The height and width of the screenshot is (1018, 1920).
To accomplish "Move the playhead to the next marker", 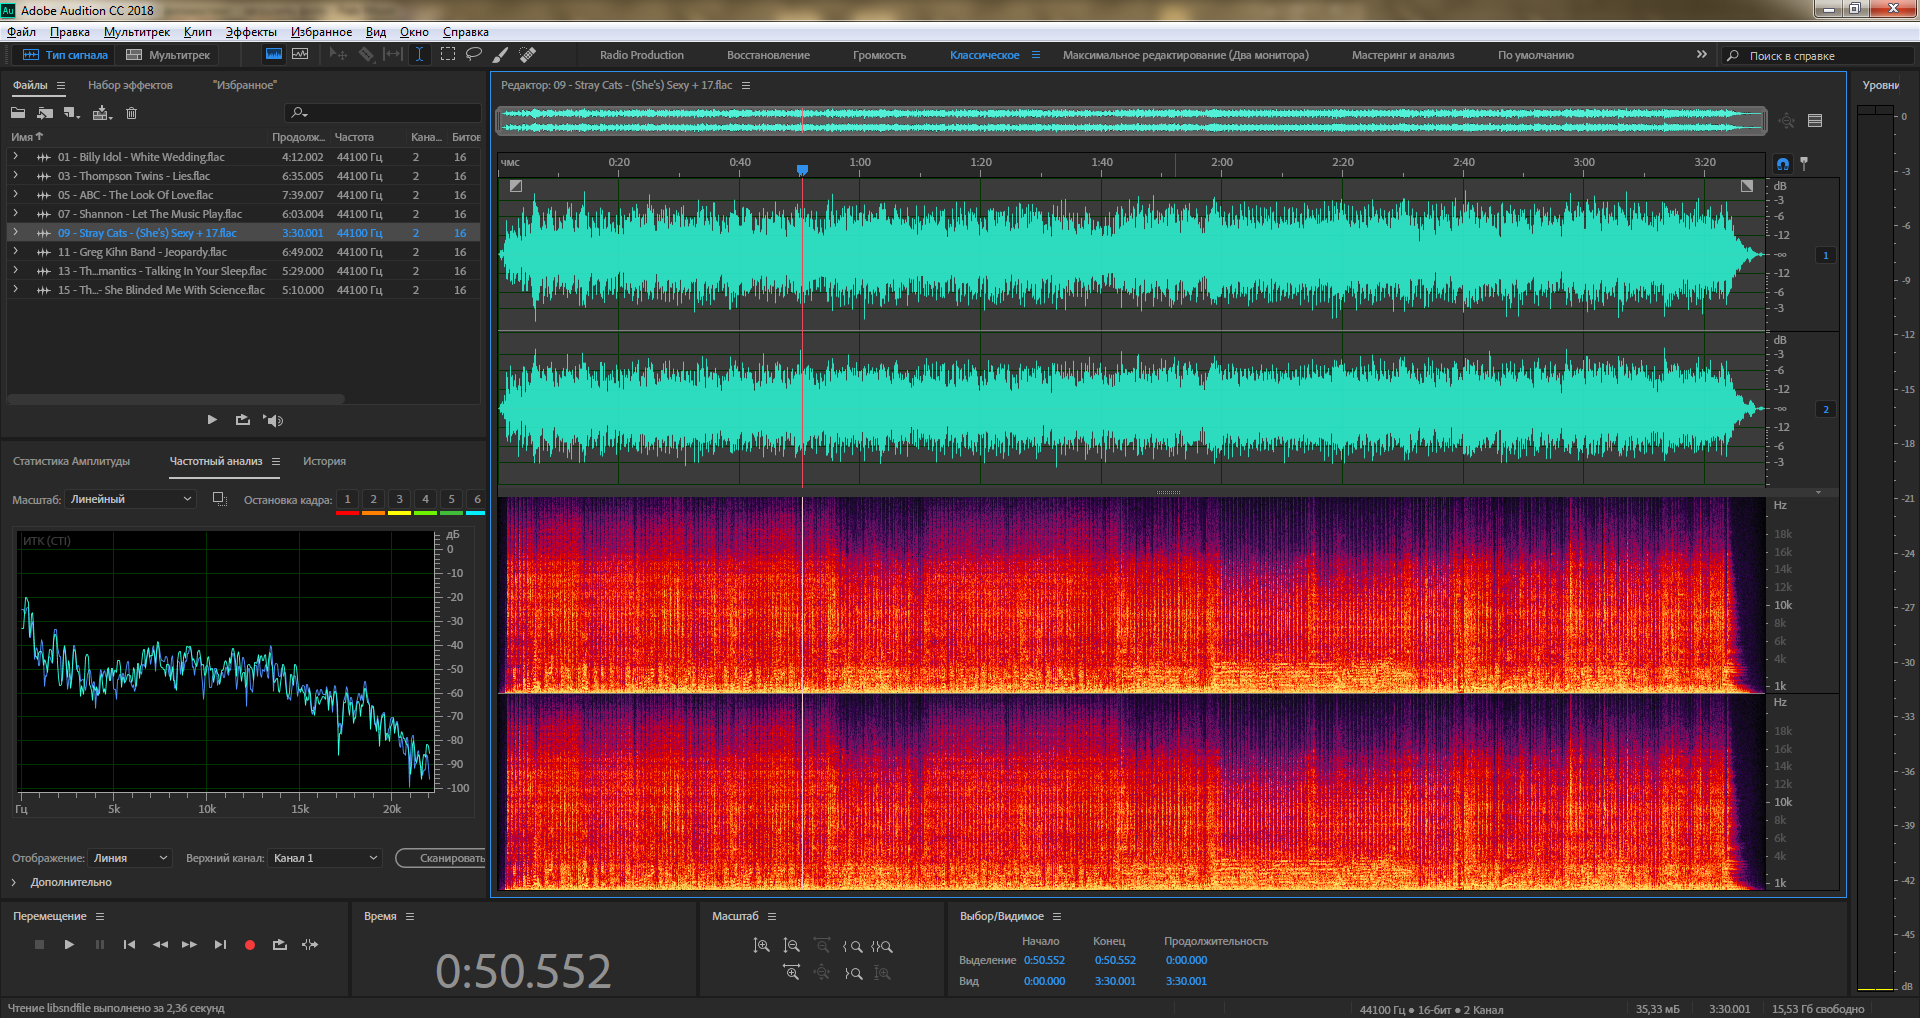I will point(220,945).
